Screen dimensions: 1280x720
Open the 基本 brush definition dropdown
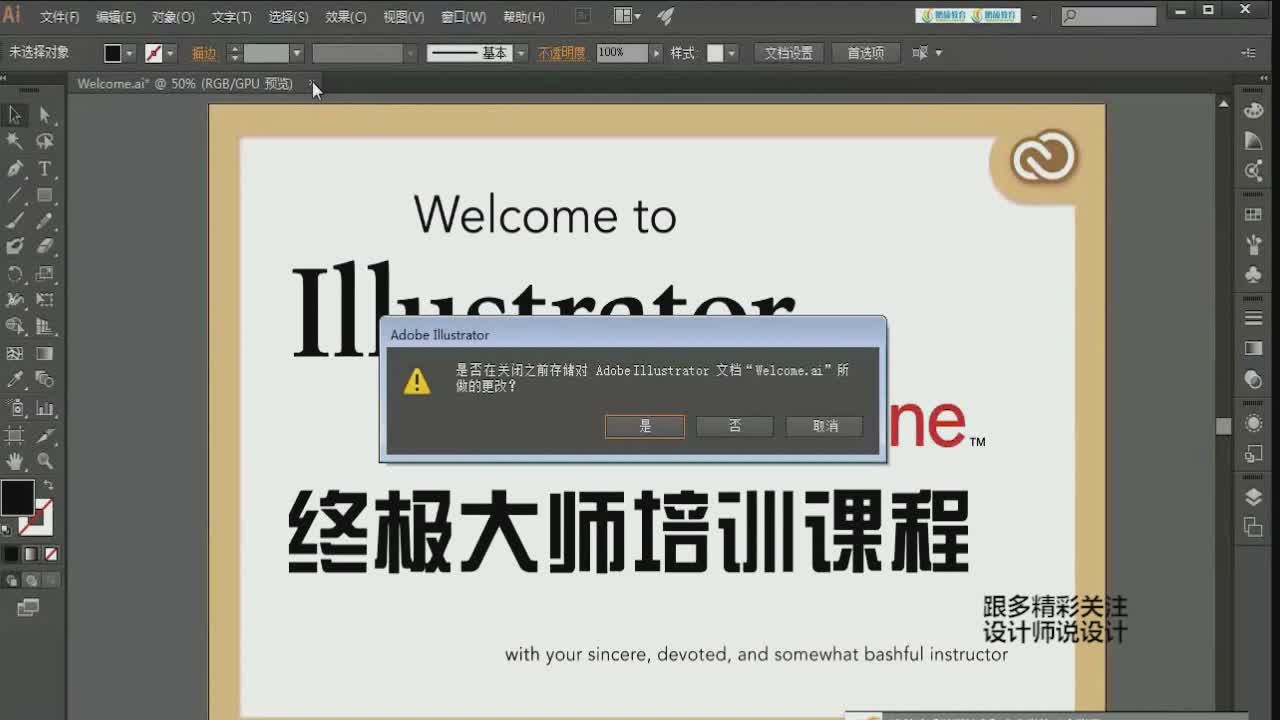click(x=521, y=53)
